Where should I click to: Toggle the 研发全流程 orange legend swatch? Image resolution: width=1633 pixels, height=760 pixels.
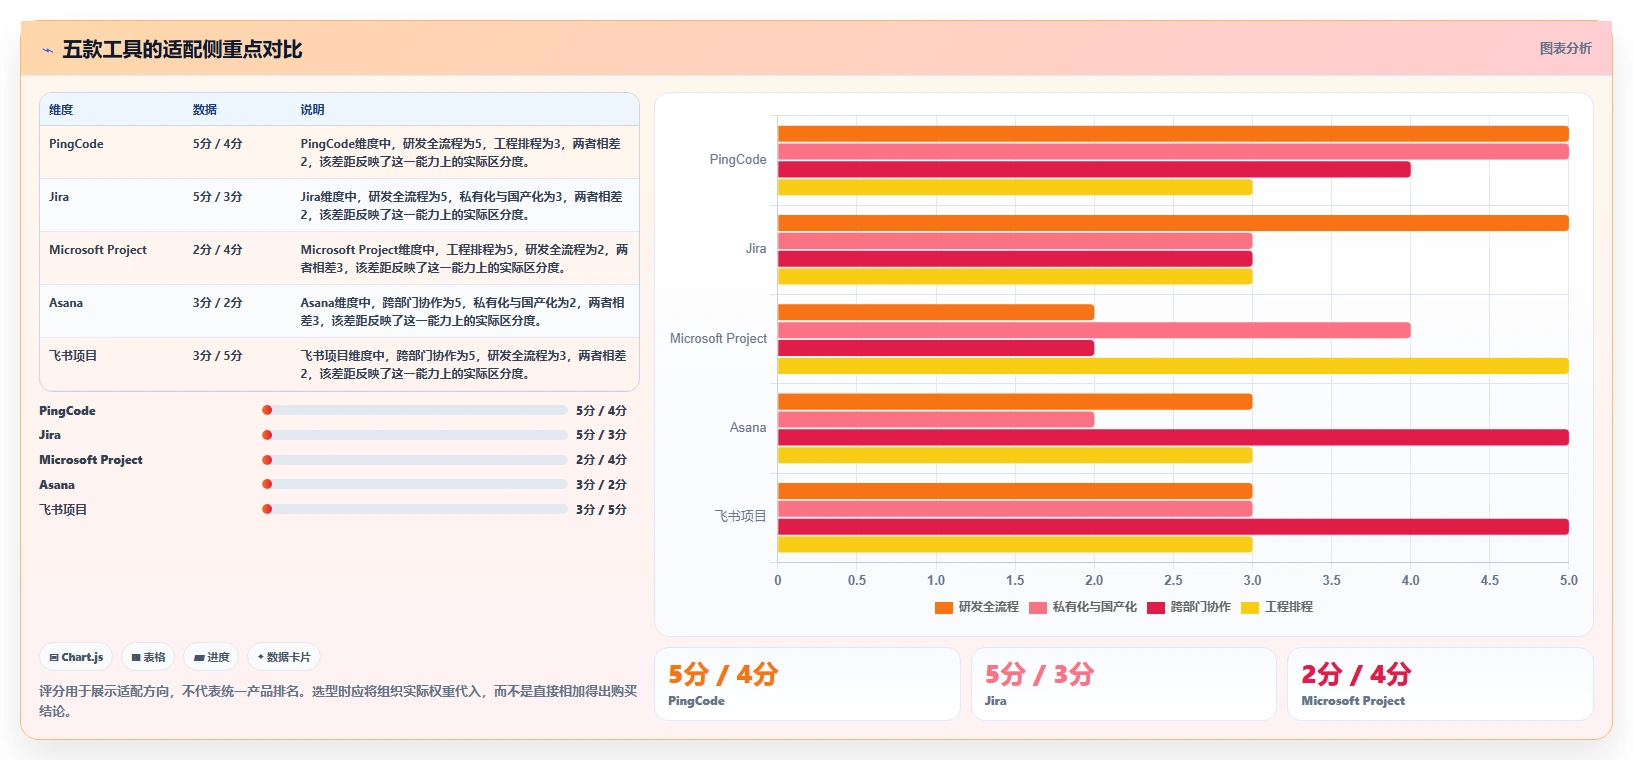(x=943, y=607)
